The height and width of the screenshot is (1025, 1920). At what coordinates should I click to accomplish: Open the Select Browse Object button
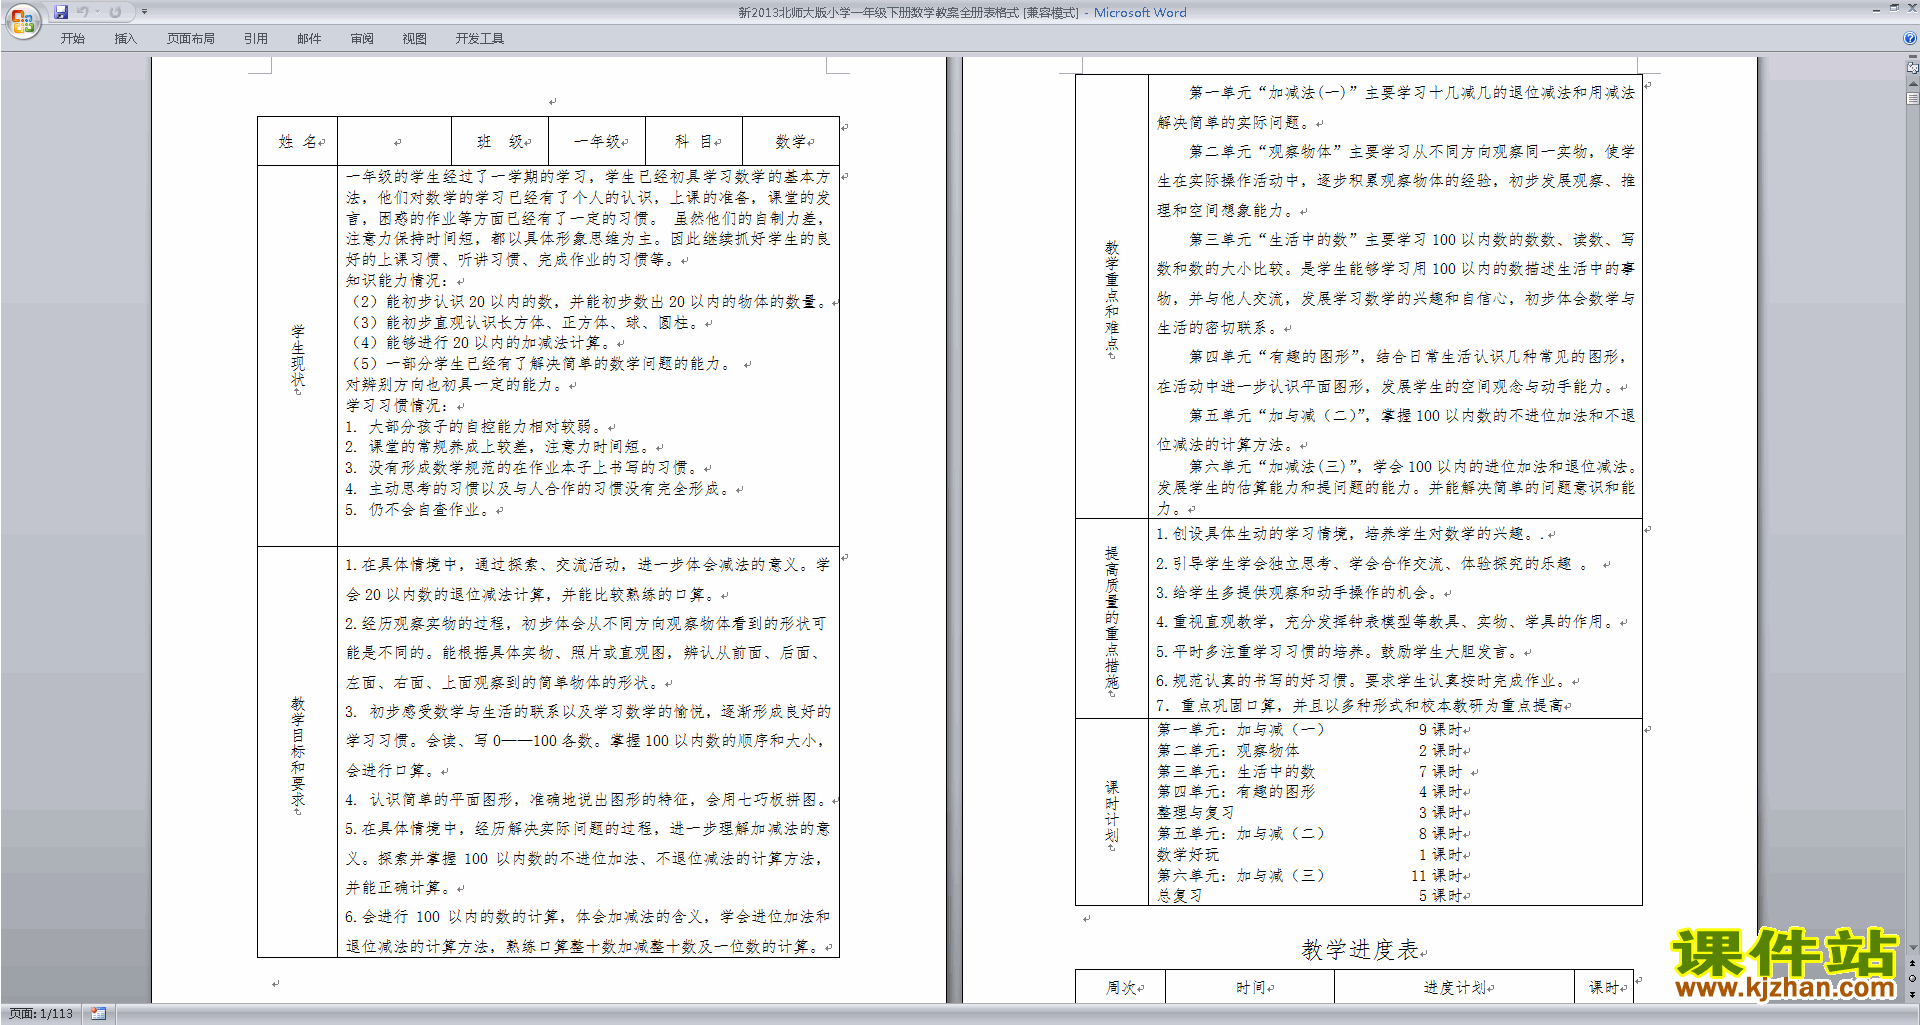click(x=1912, y=978)
